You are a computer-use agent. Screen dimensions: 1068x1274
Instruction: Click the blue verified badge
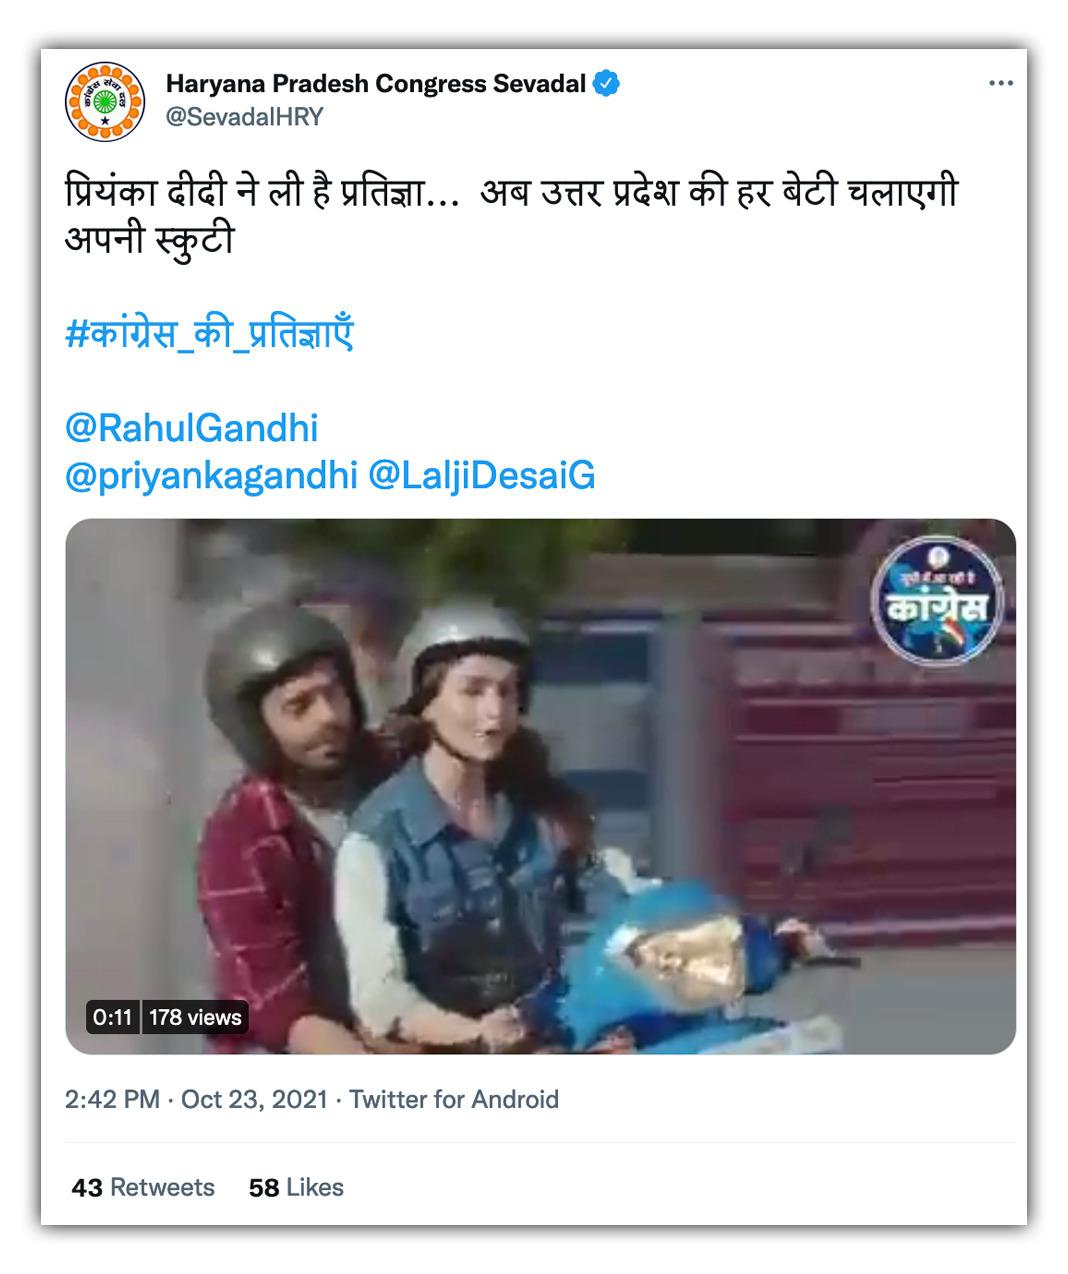606,84
